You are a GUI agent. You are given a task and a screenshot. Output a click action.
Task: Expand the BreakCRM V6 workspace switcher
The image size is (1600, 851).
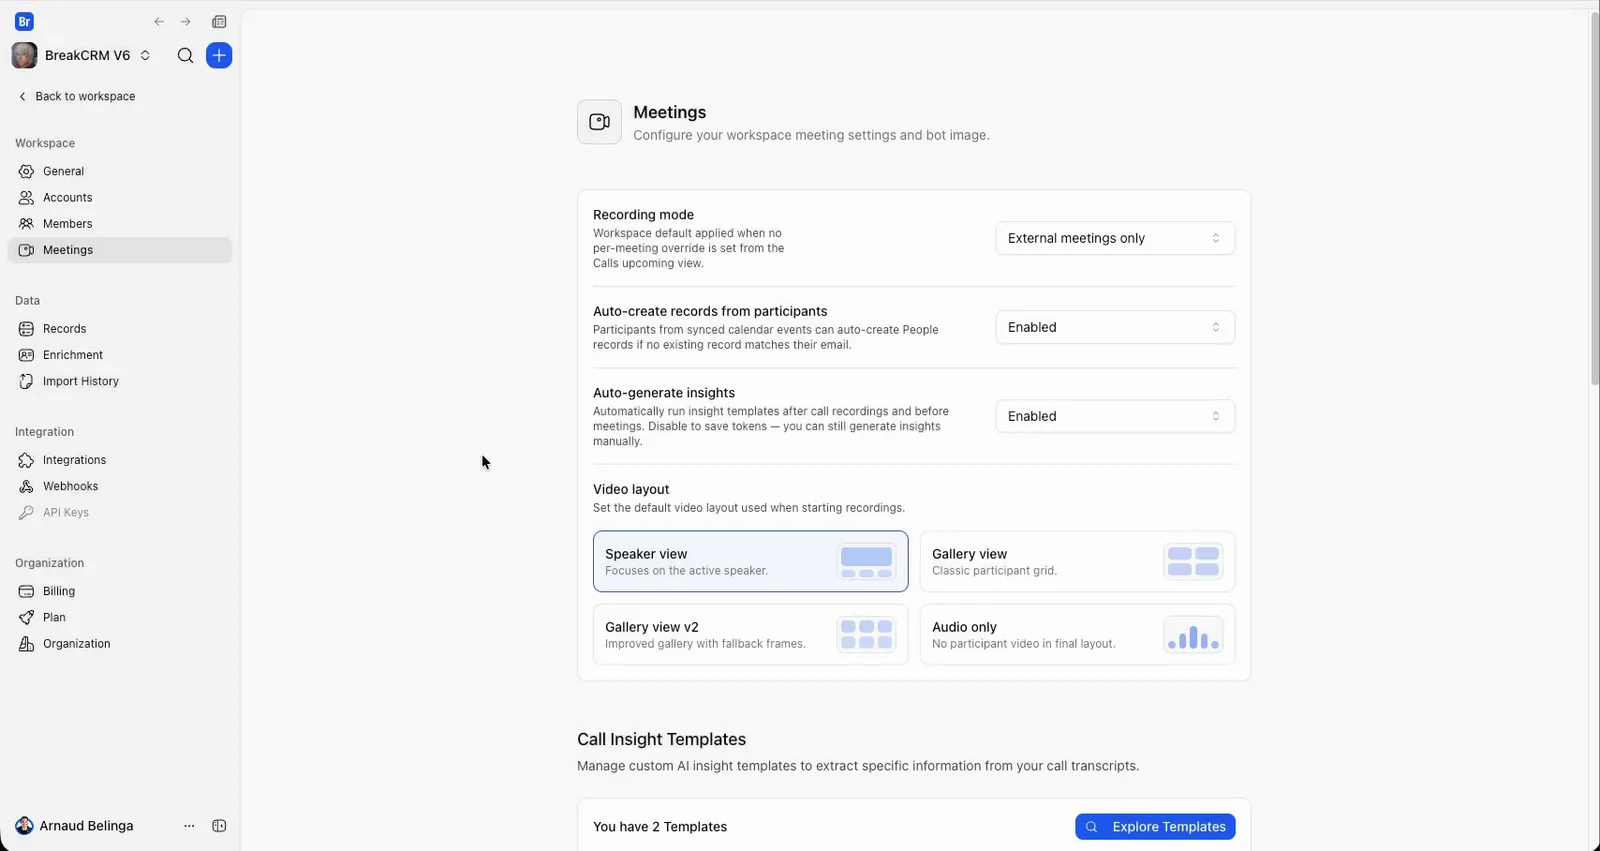pyautogui.click(x=82, y=56)
